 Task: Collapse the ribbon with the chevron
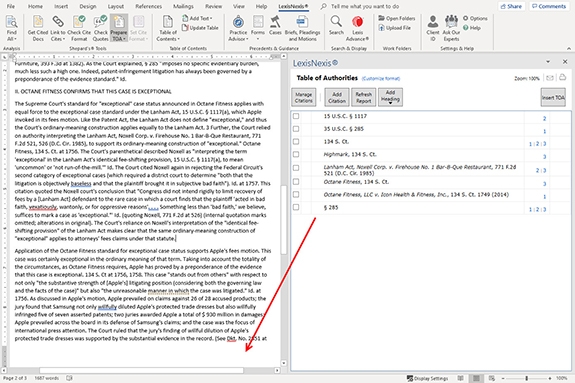(568, 48)
